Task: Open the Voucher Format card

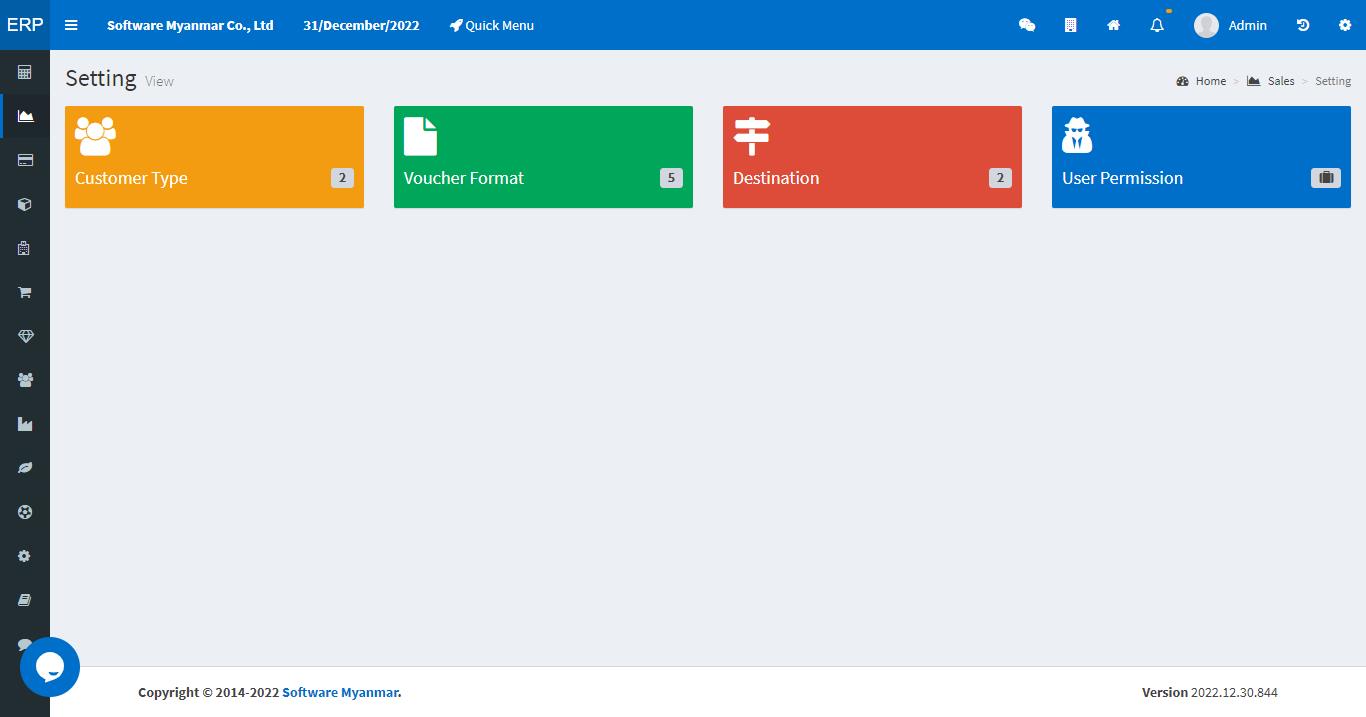Action: pyautogui.click(x=543, y=157)
